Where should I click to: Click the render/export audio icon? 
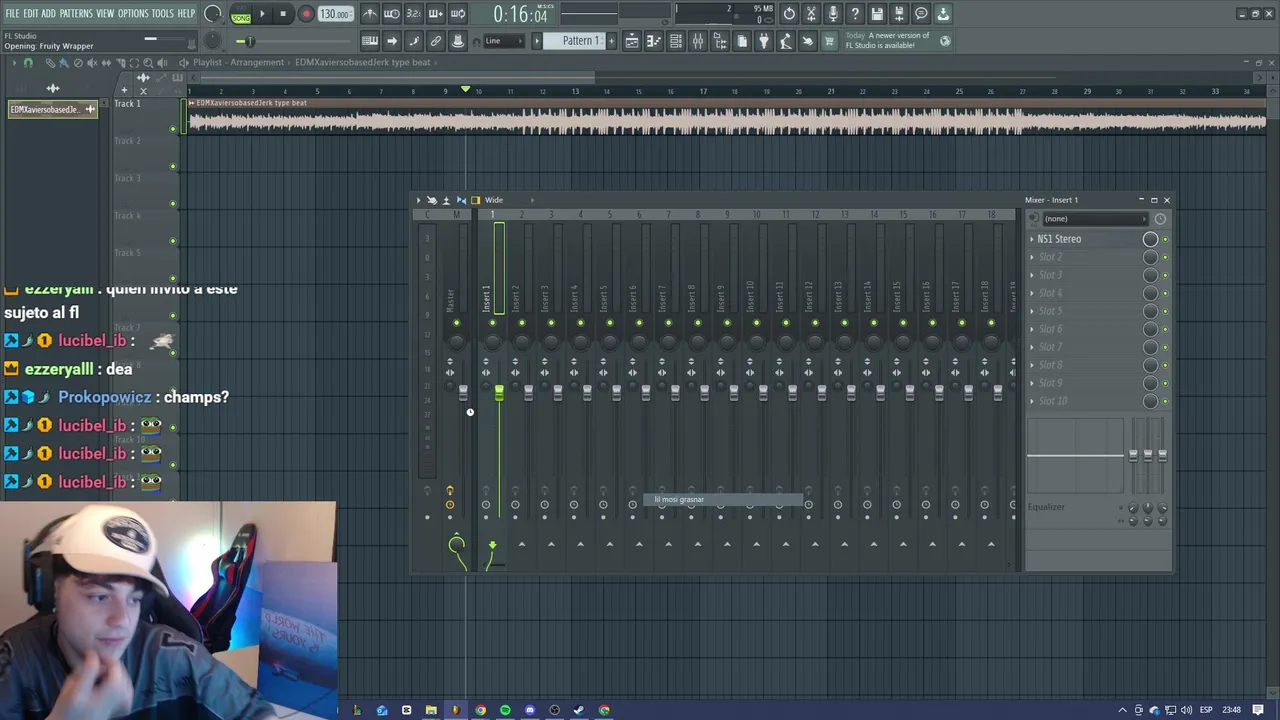(x=899, y=14)
